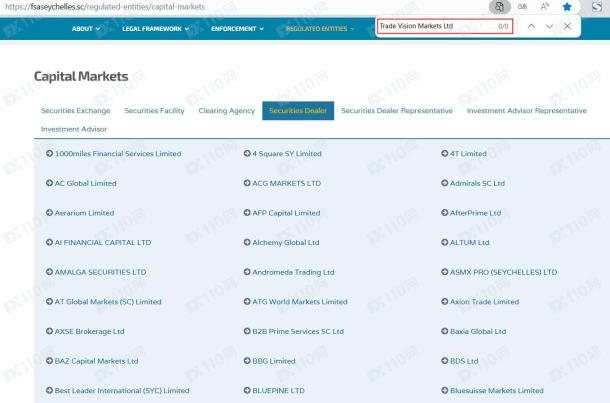Open the Aerarium Limited entry
Image resolution: width=610 pixels, height=403 pixels.
click(80, 213)
